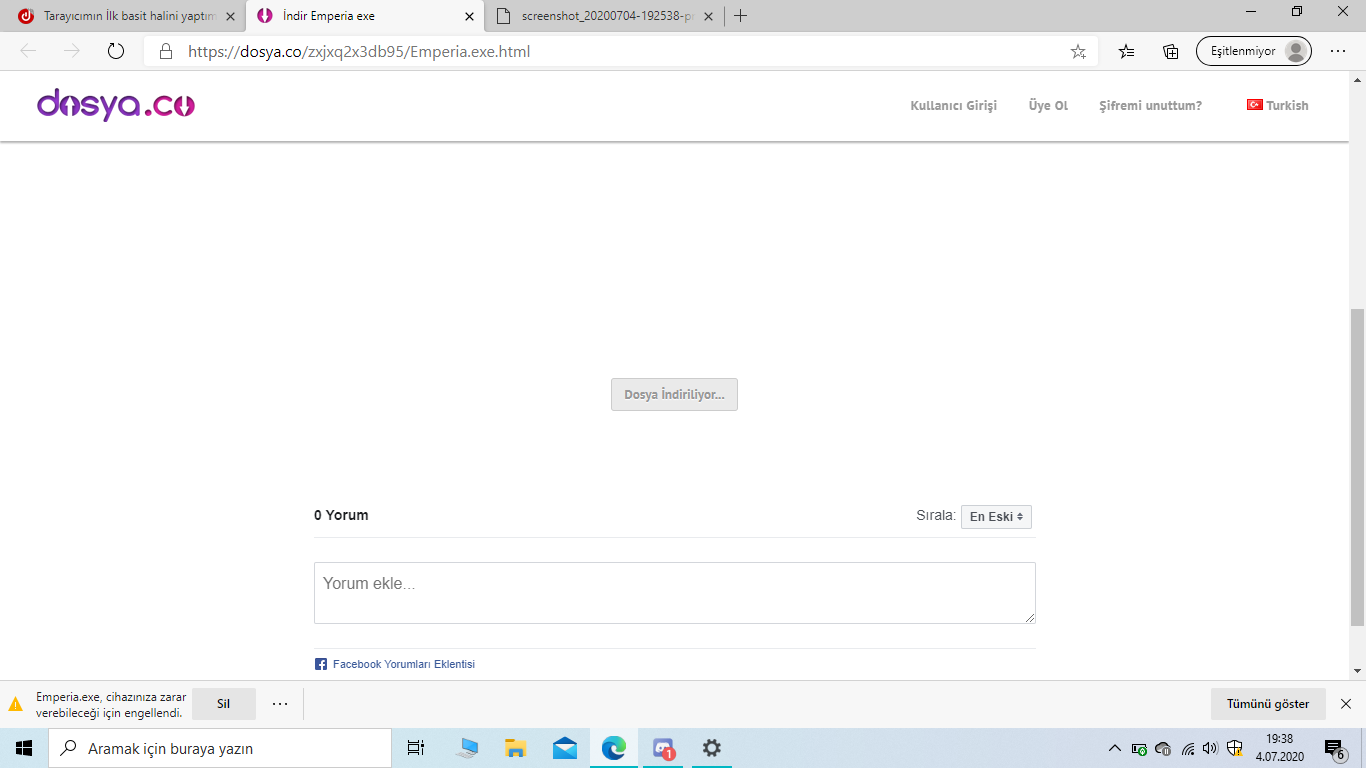Open more options for the Emperia.exe download
The width and height of the screenshot is (1366, 768).
click(280, 704)
